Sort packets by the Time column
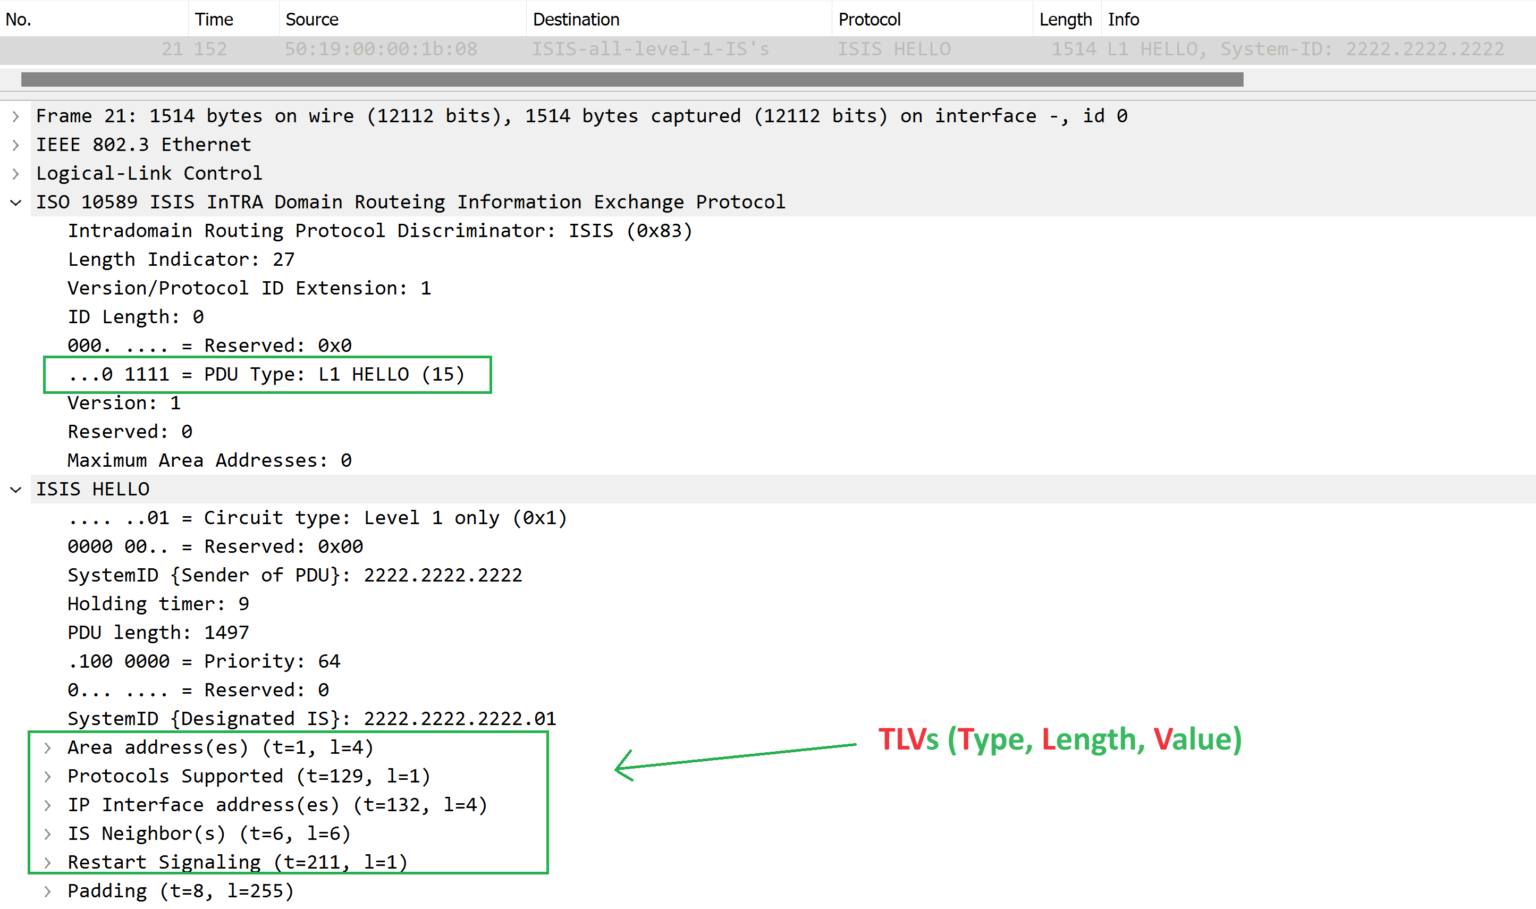Image resolution: width=1536 pixels, height=909 pixels. coord(214,18)
